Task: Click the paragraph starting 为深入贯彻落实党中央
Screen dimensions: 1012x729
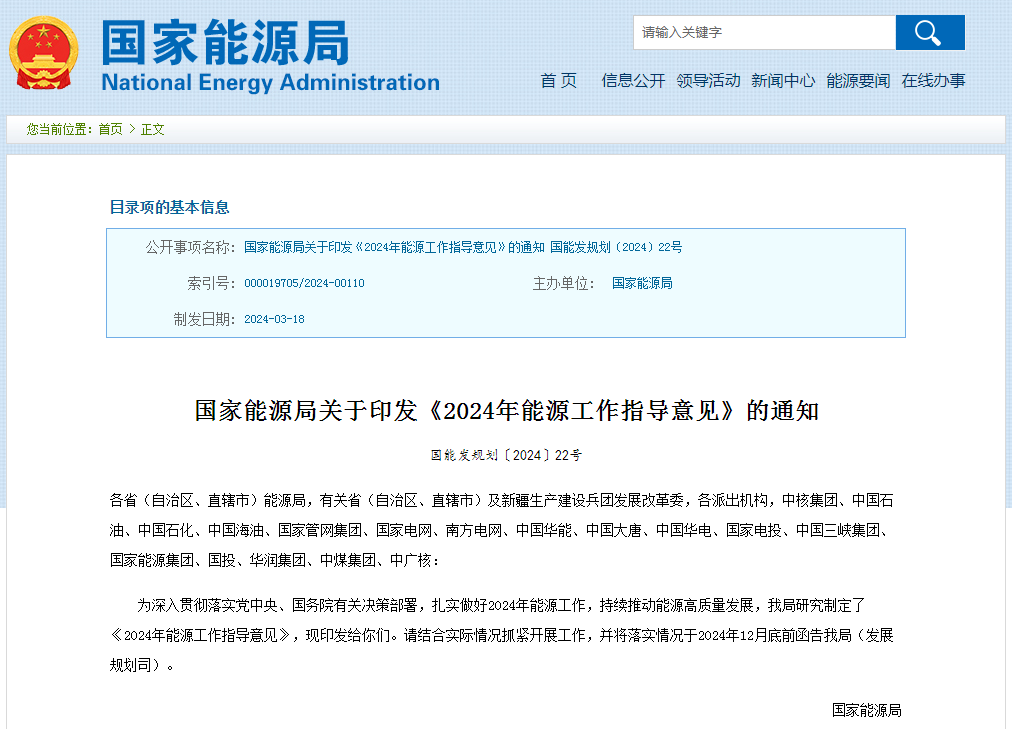Action: pos(501,635)
